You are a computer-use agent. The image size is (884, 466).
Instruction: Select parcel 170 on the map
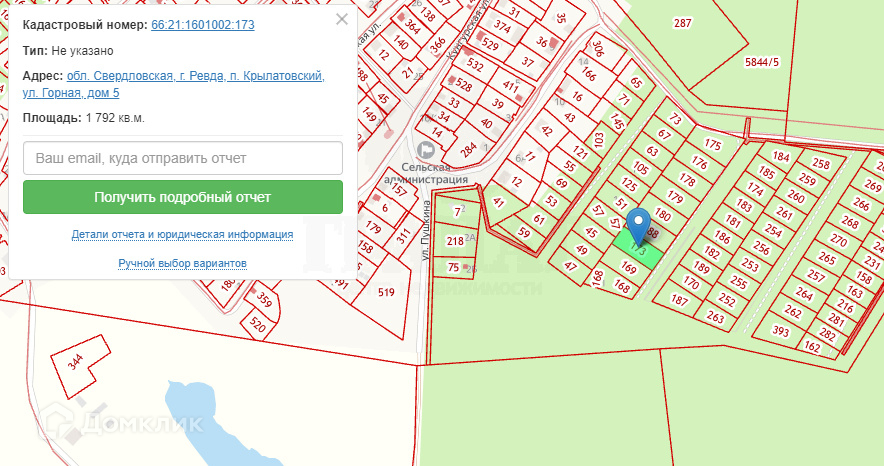[x=691, y=282]
